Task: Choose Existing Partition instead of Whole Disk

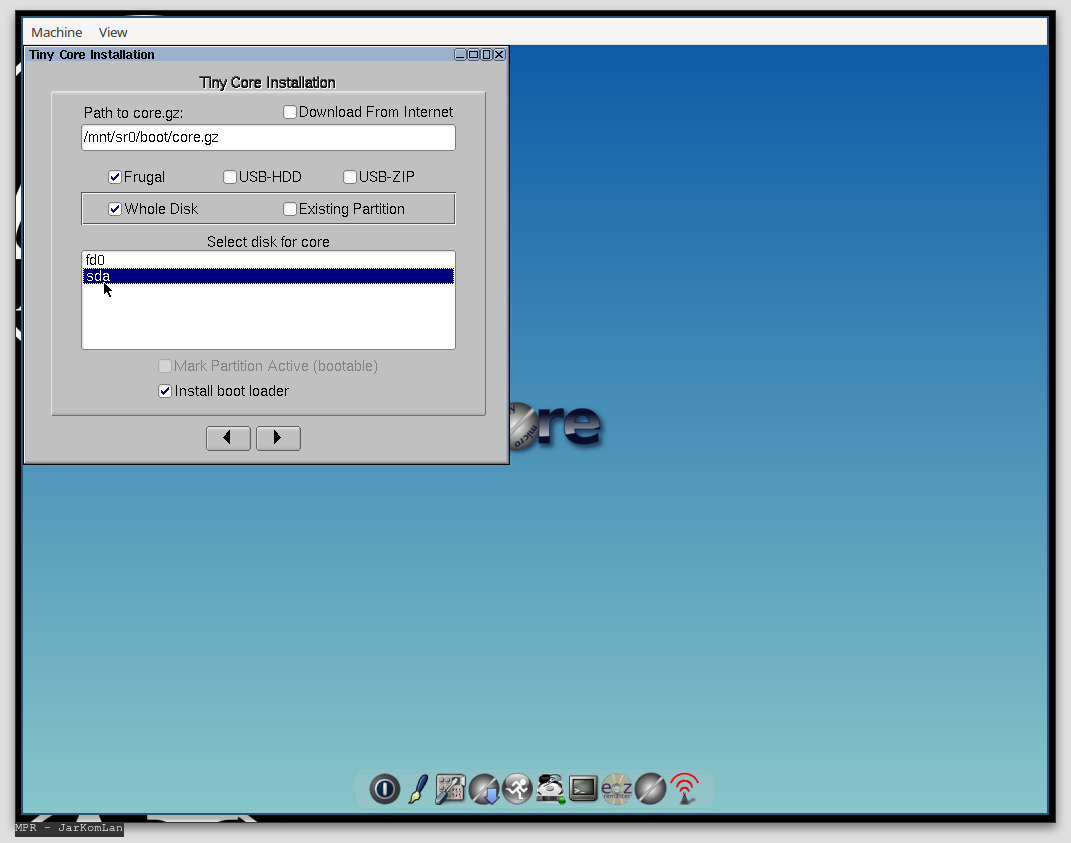Action: tap(289, 208)
